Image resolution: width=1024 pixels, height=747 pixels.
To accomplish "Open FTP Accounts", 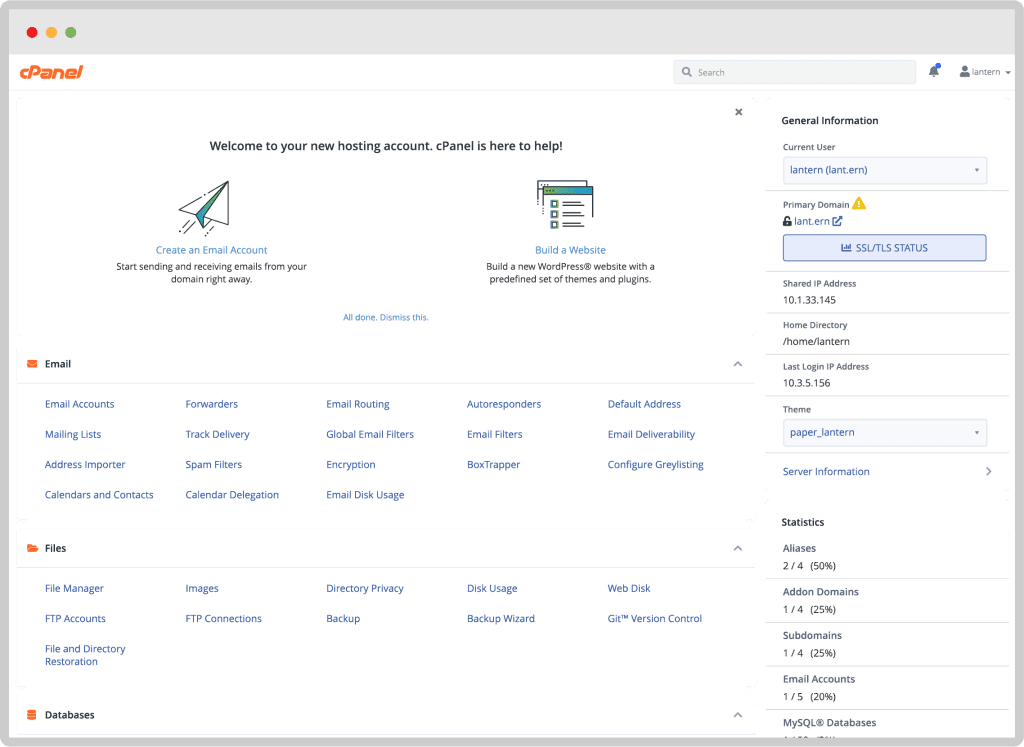I will 75,618.
